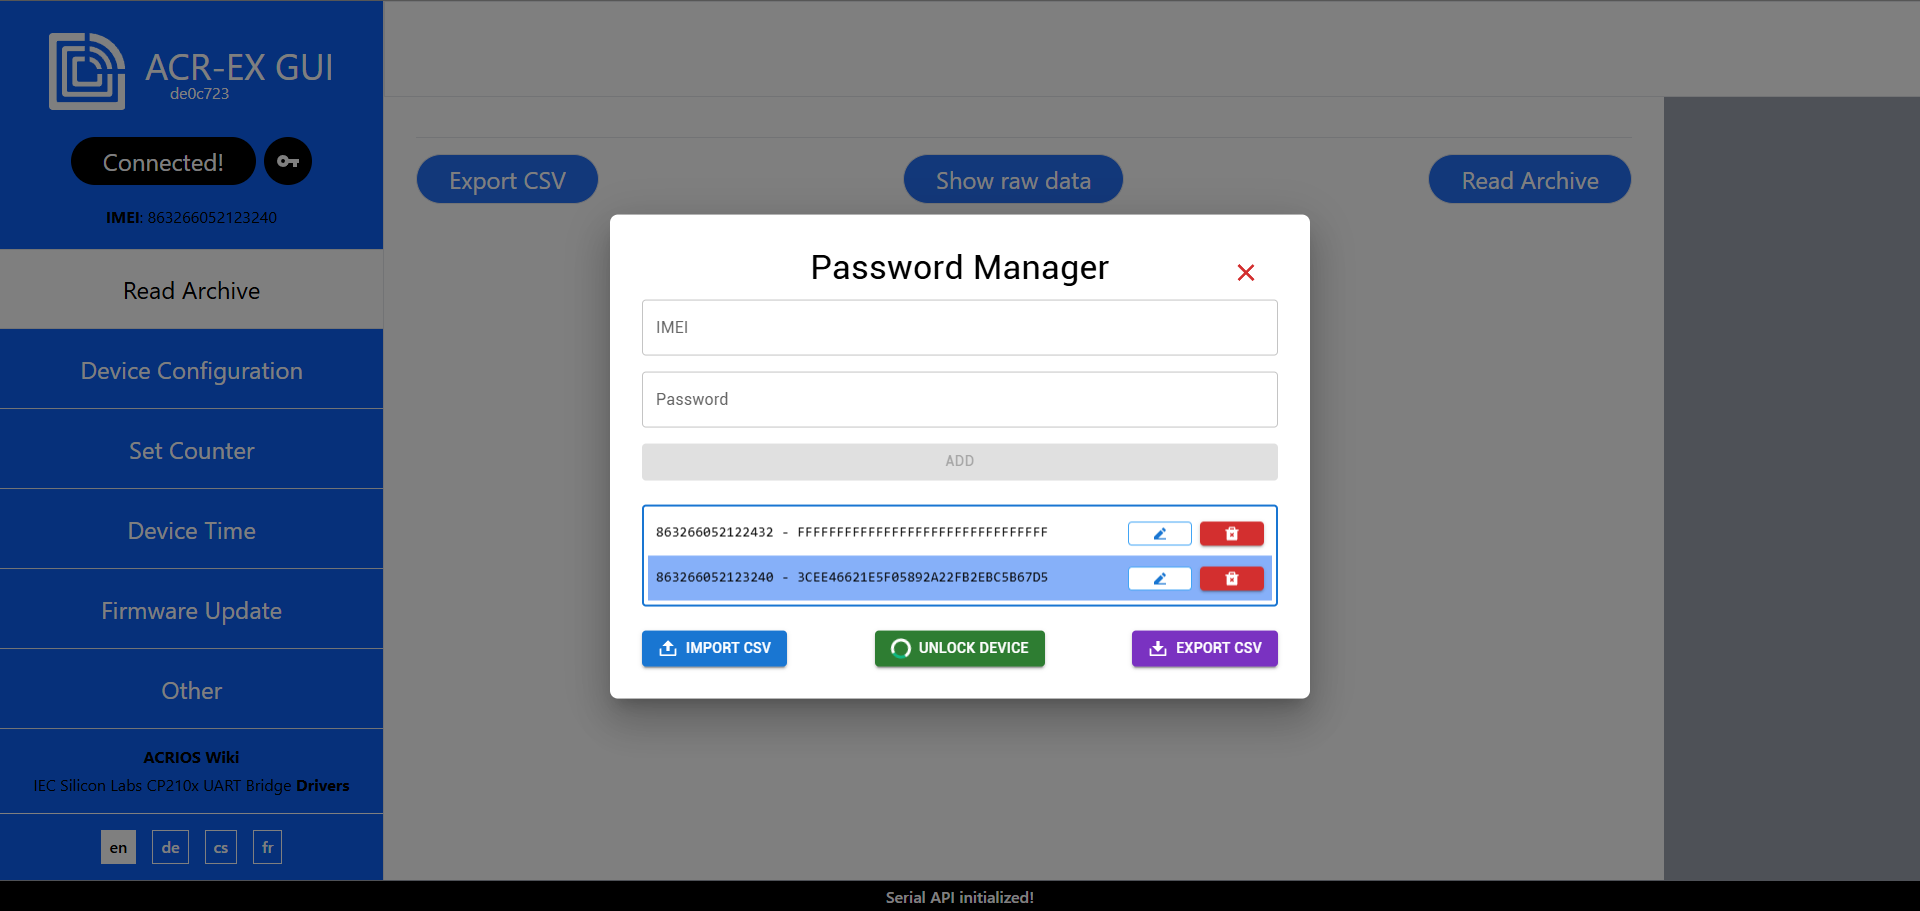Navigate to the Firmware Update section

coord(191,610)
